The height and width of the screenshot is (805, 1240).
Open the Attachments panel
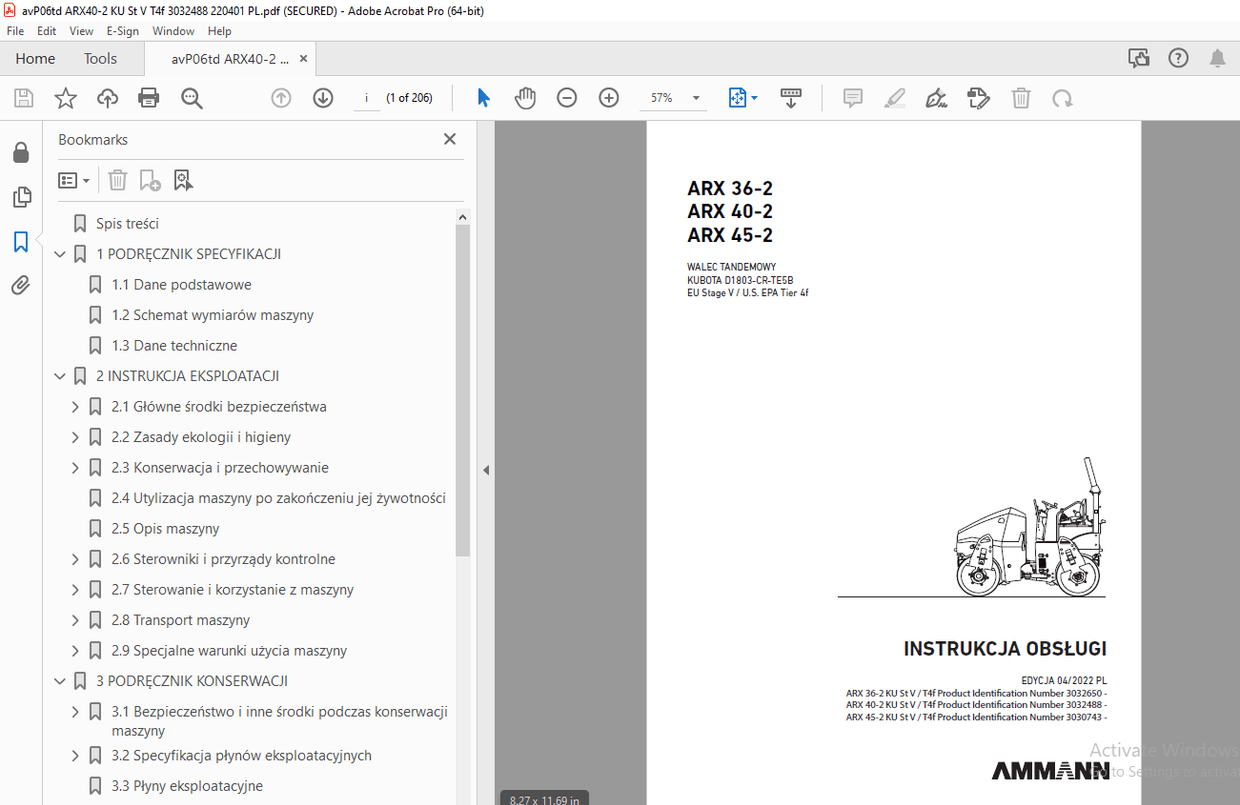tap(21, 285)
